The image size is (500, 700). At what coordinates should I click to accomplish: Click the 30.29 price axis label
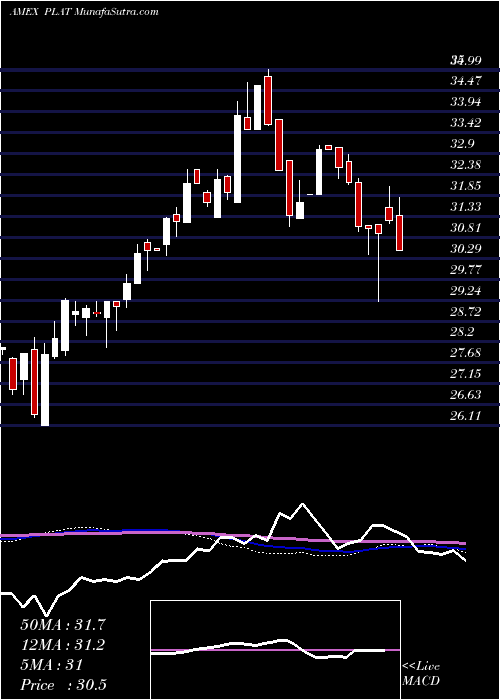pyautogui.click(x=466, y=249)
